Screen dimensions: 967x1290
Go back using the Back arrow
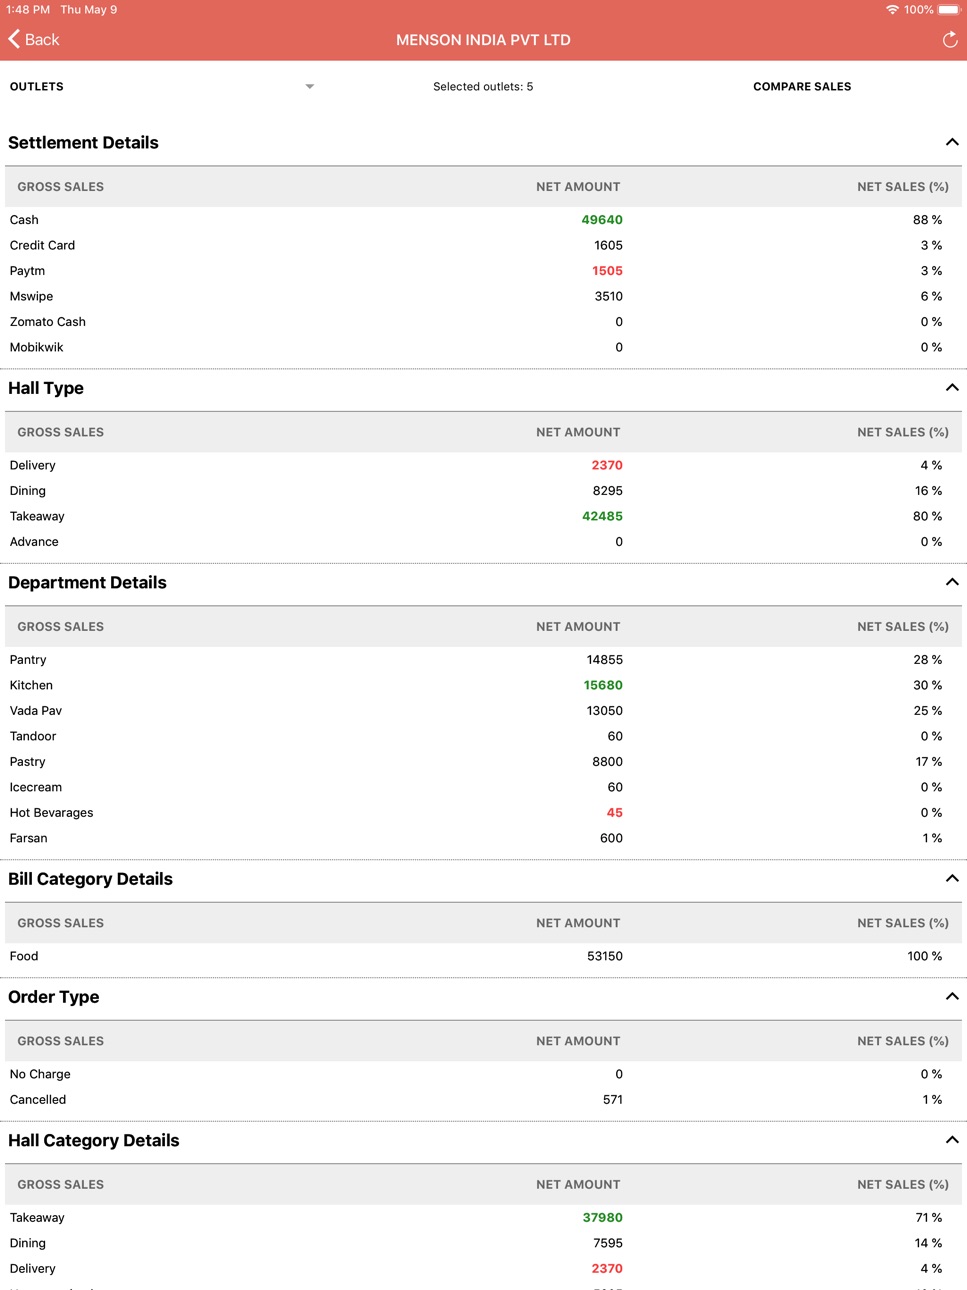34,39
